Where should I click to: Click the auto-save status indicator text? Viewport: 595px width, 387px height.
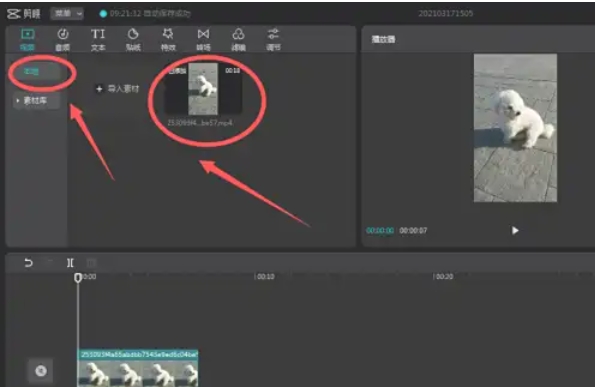(150, 14)
